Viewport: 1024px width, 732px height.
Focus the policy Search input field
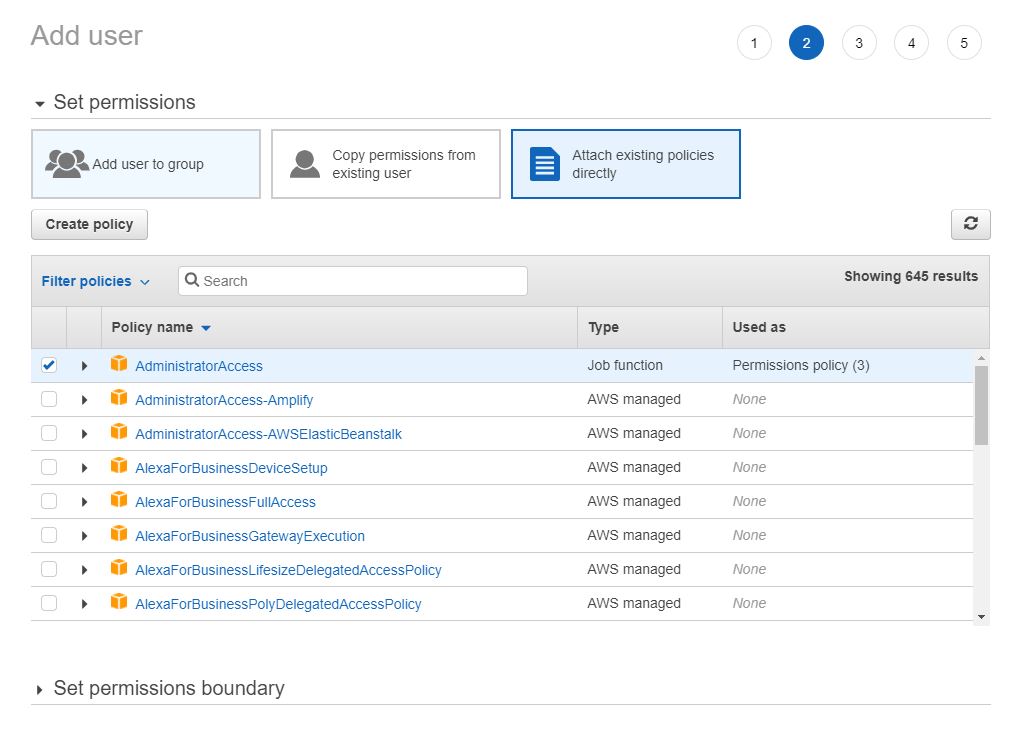353,281
